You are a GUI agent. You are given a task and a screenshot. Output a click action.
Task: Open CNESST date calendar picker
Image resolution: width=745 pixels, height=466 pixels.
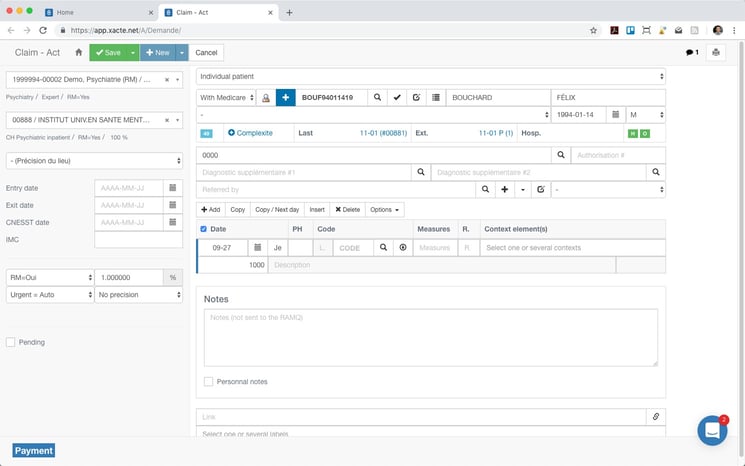[x=173, y=222]
